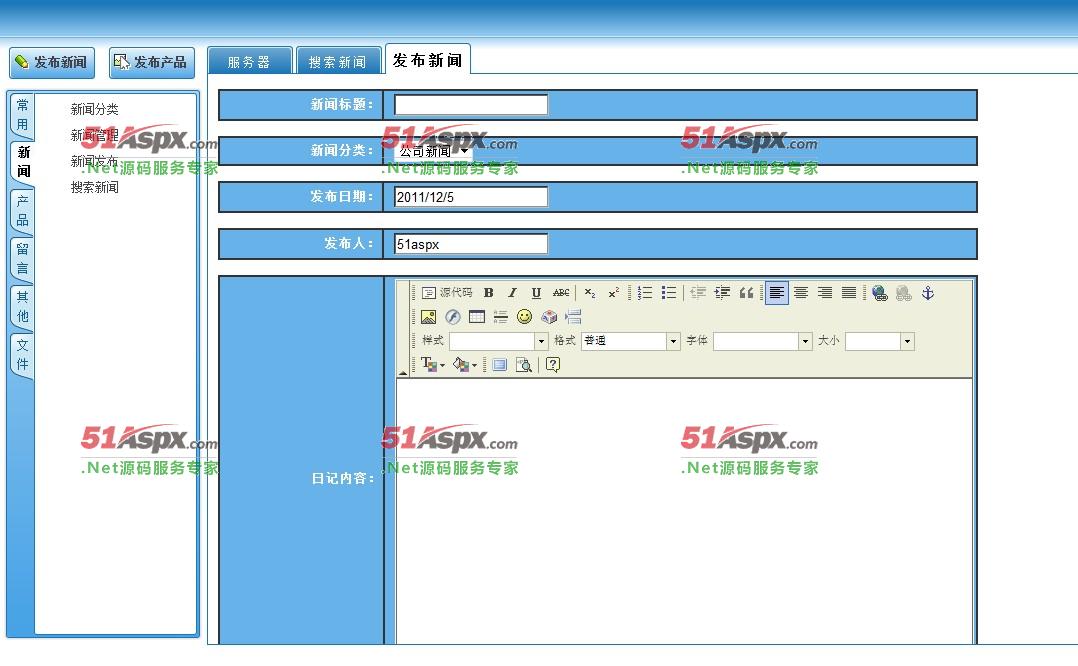Click the preview icon with magnifier

524,364
